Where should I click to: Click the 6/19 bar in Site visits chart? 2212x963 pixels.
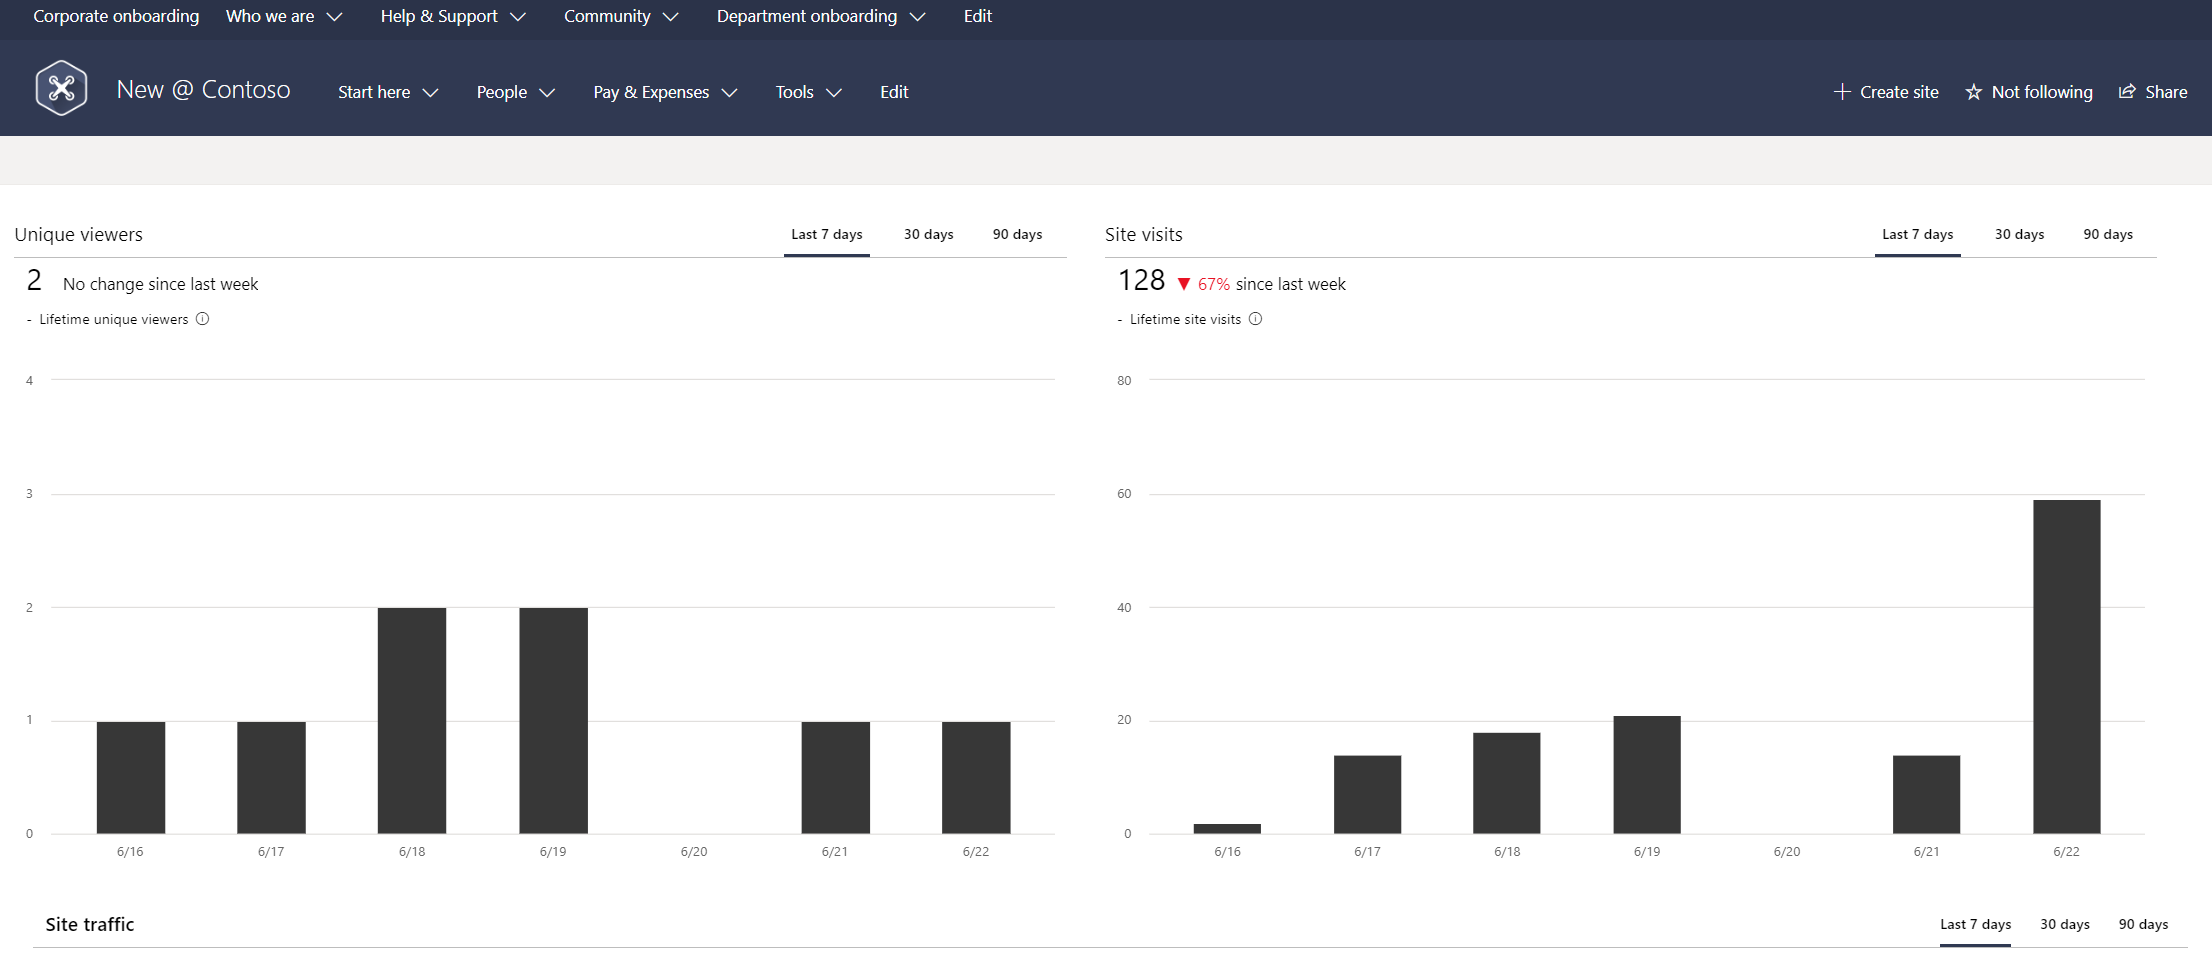tap(1647, 774)
